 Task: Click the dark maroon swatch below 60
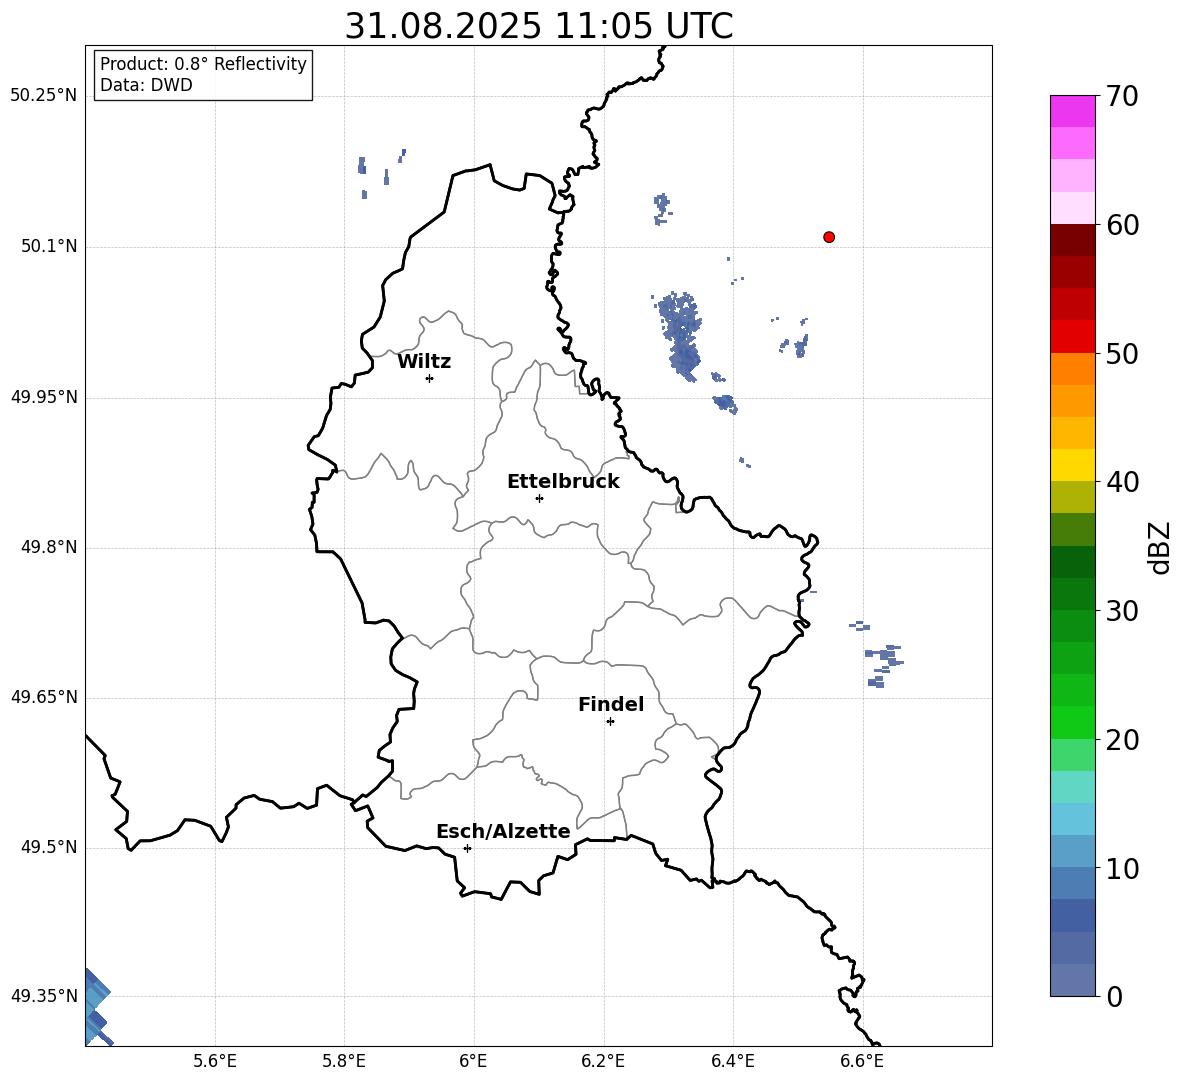pyautogui.click(x=1072, y=240)
